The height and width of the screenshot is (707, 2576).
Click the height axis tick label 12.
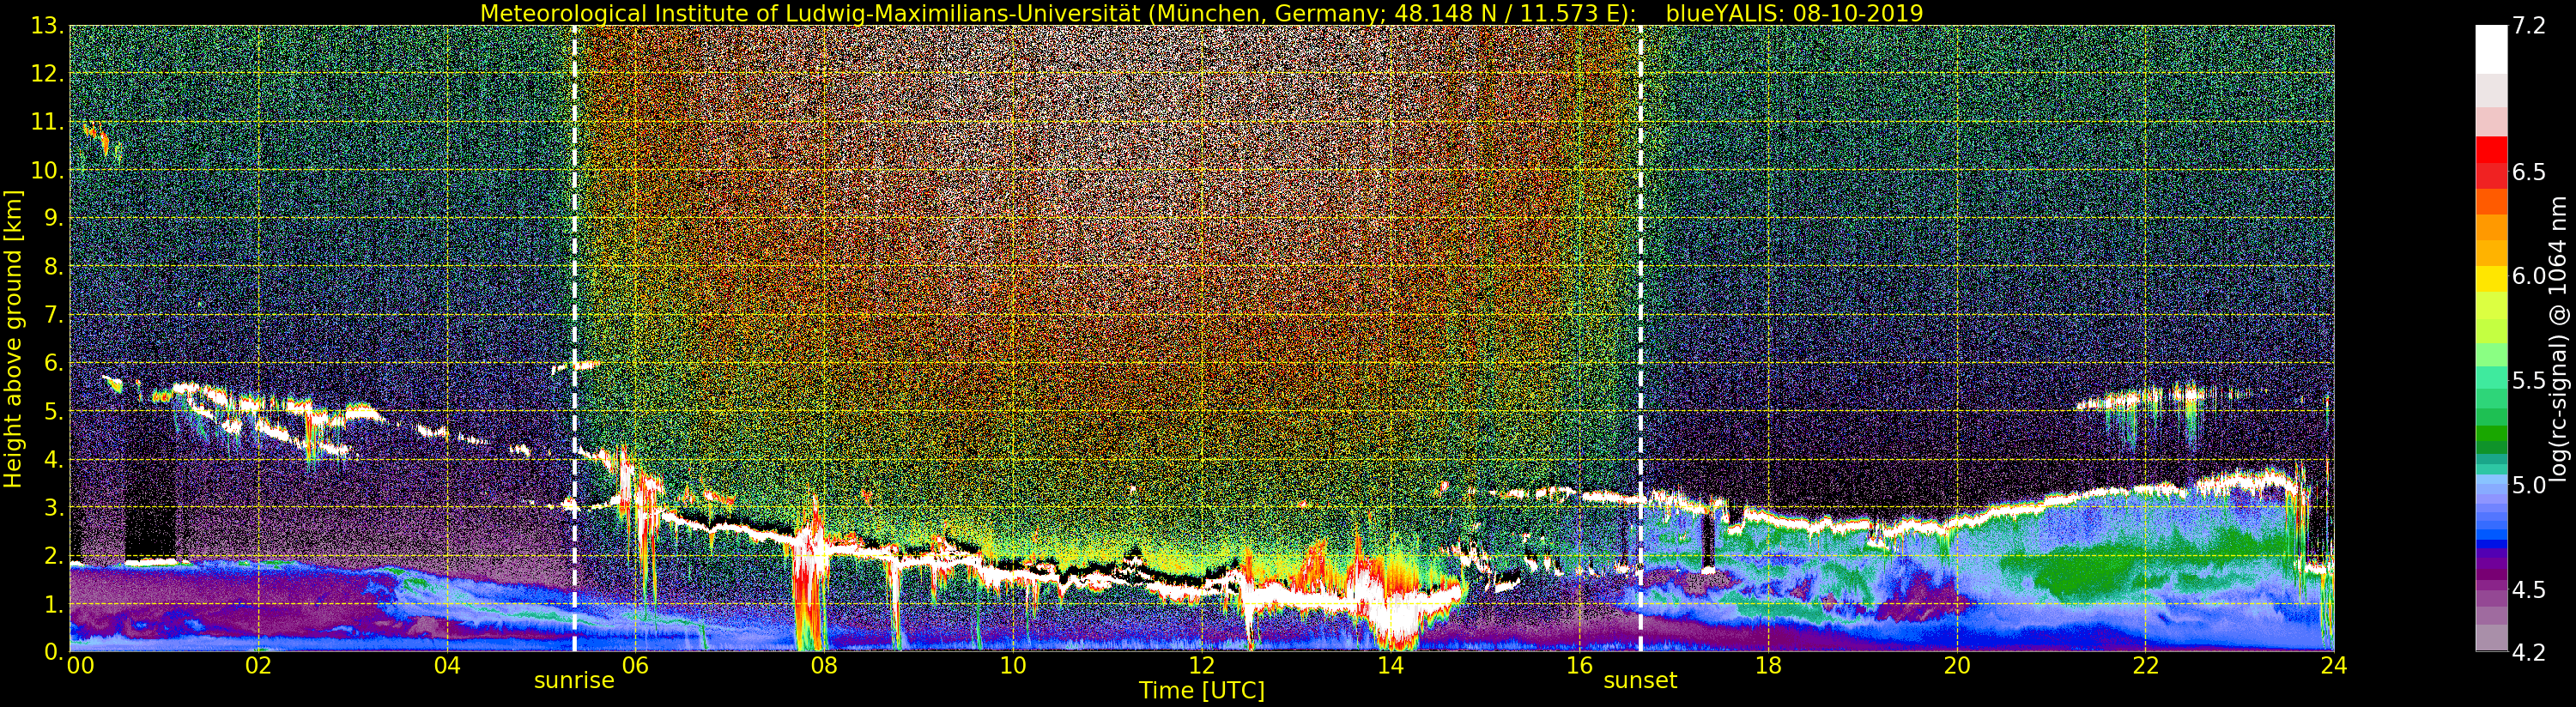(48, 74)
